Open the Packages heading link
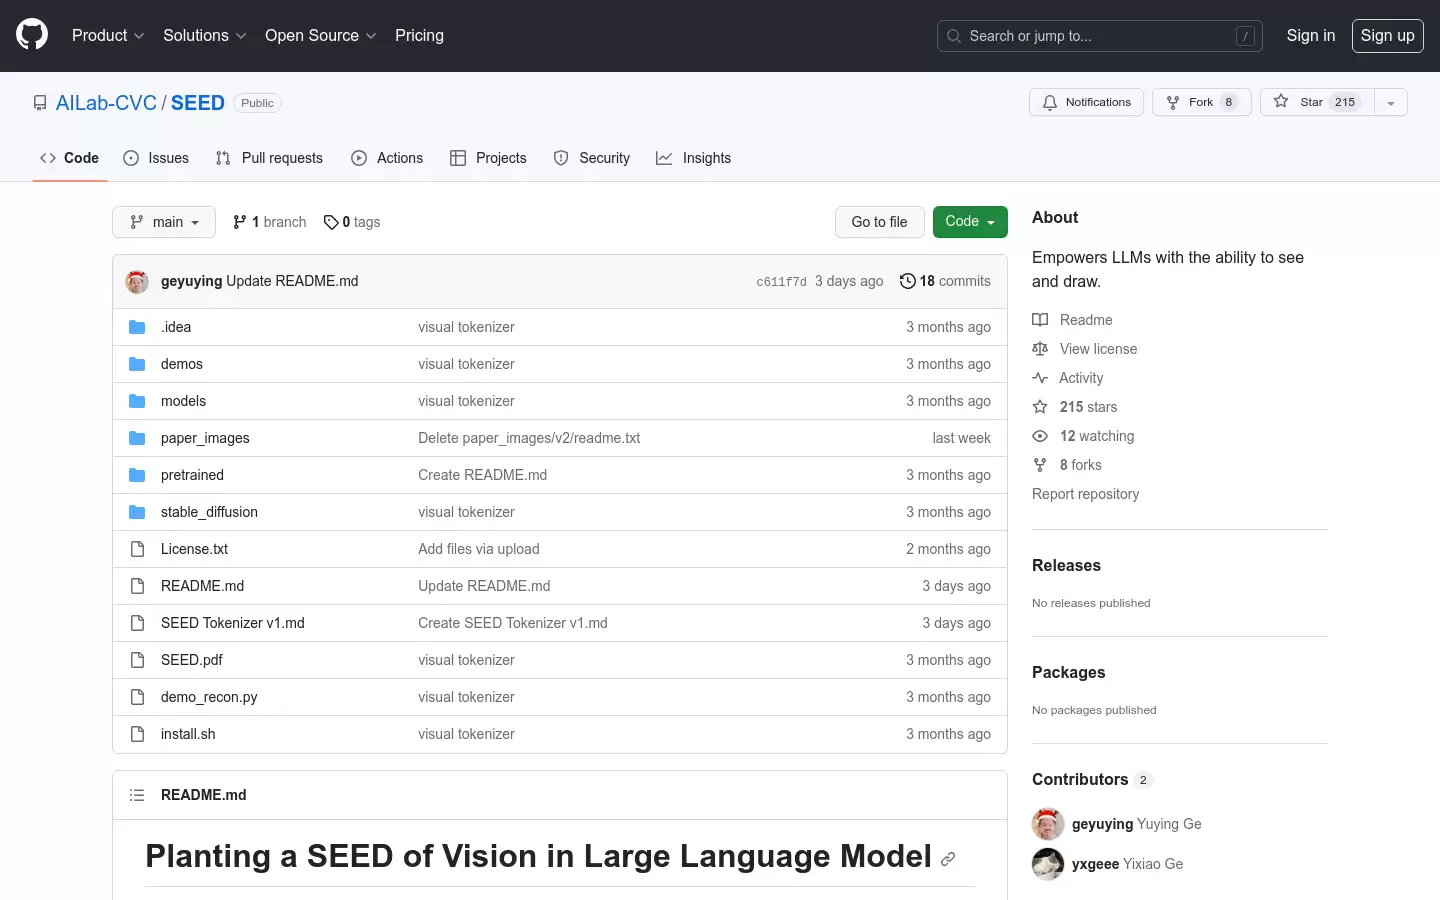This screenshot has height=900, width=1440. coord(1068,672)
